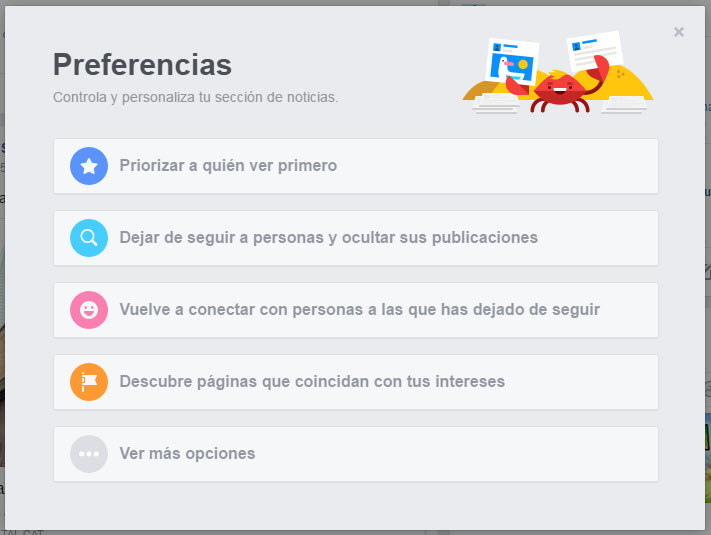Click the blue avatar on the news card
711x535 pixels.
[576, 45]
